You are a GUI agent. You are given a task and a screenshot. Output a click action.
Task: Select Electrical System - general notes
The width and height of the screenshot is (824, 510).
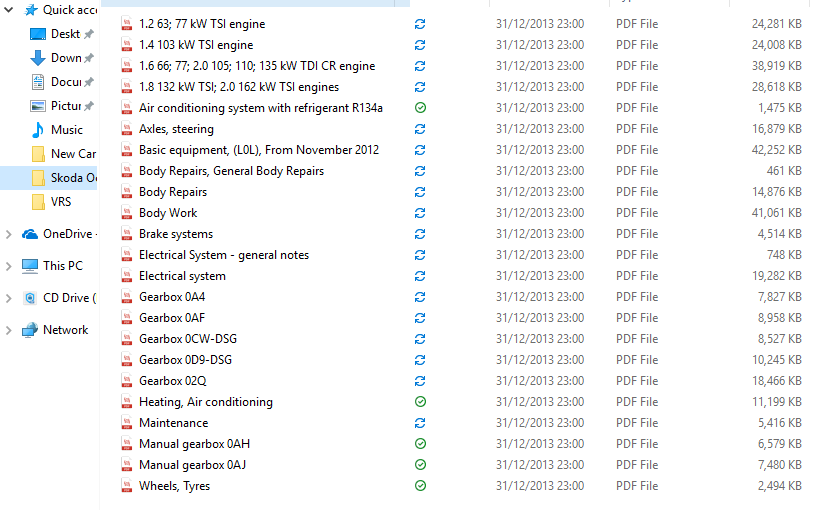224,255
